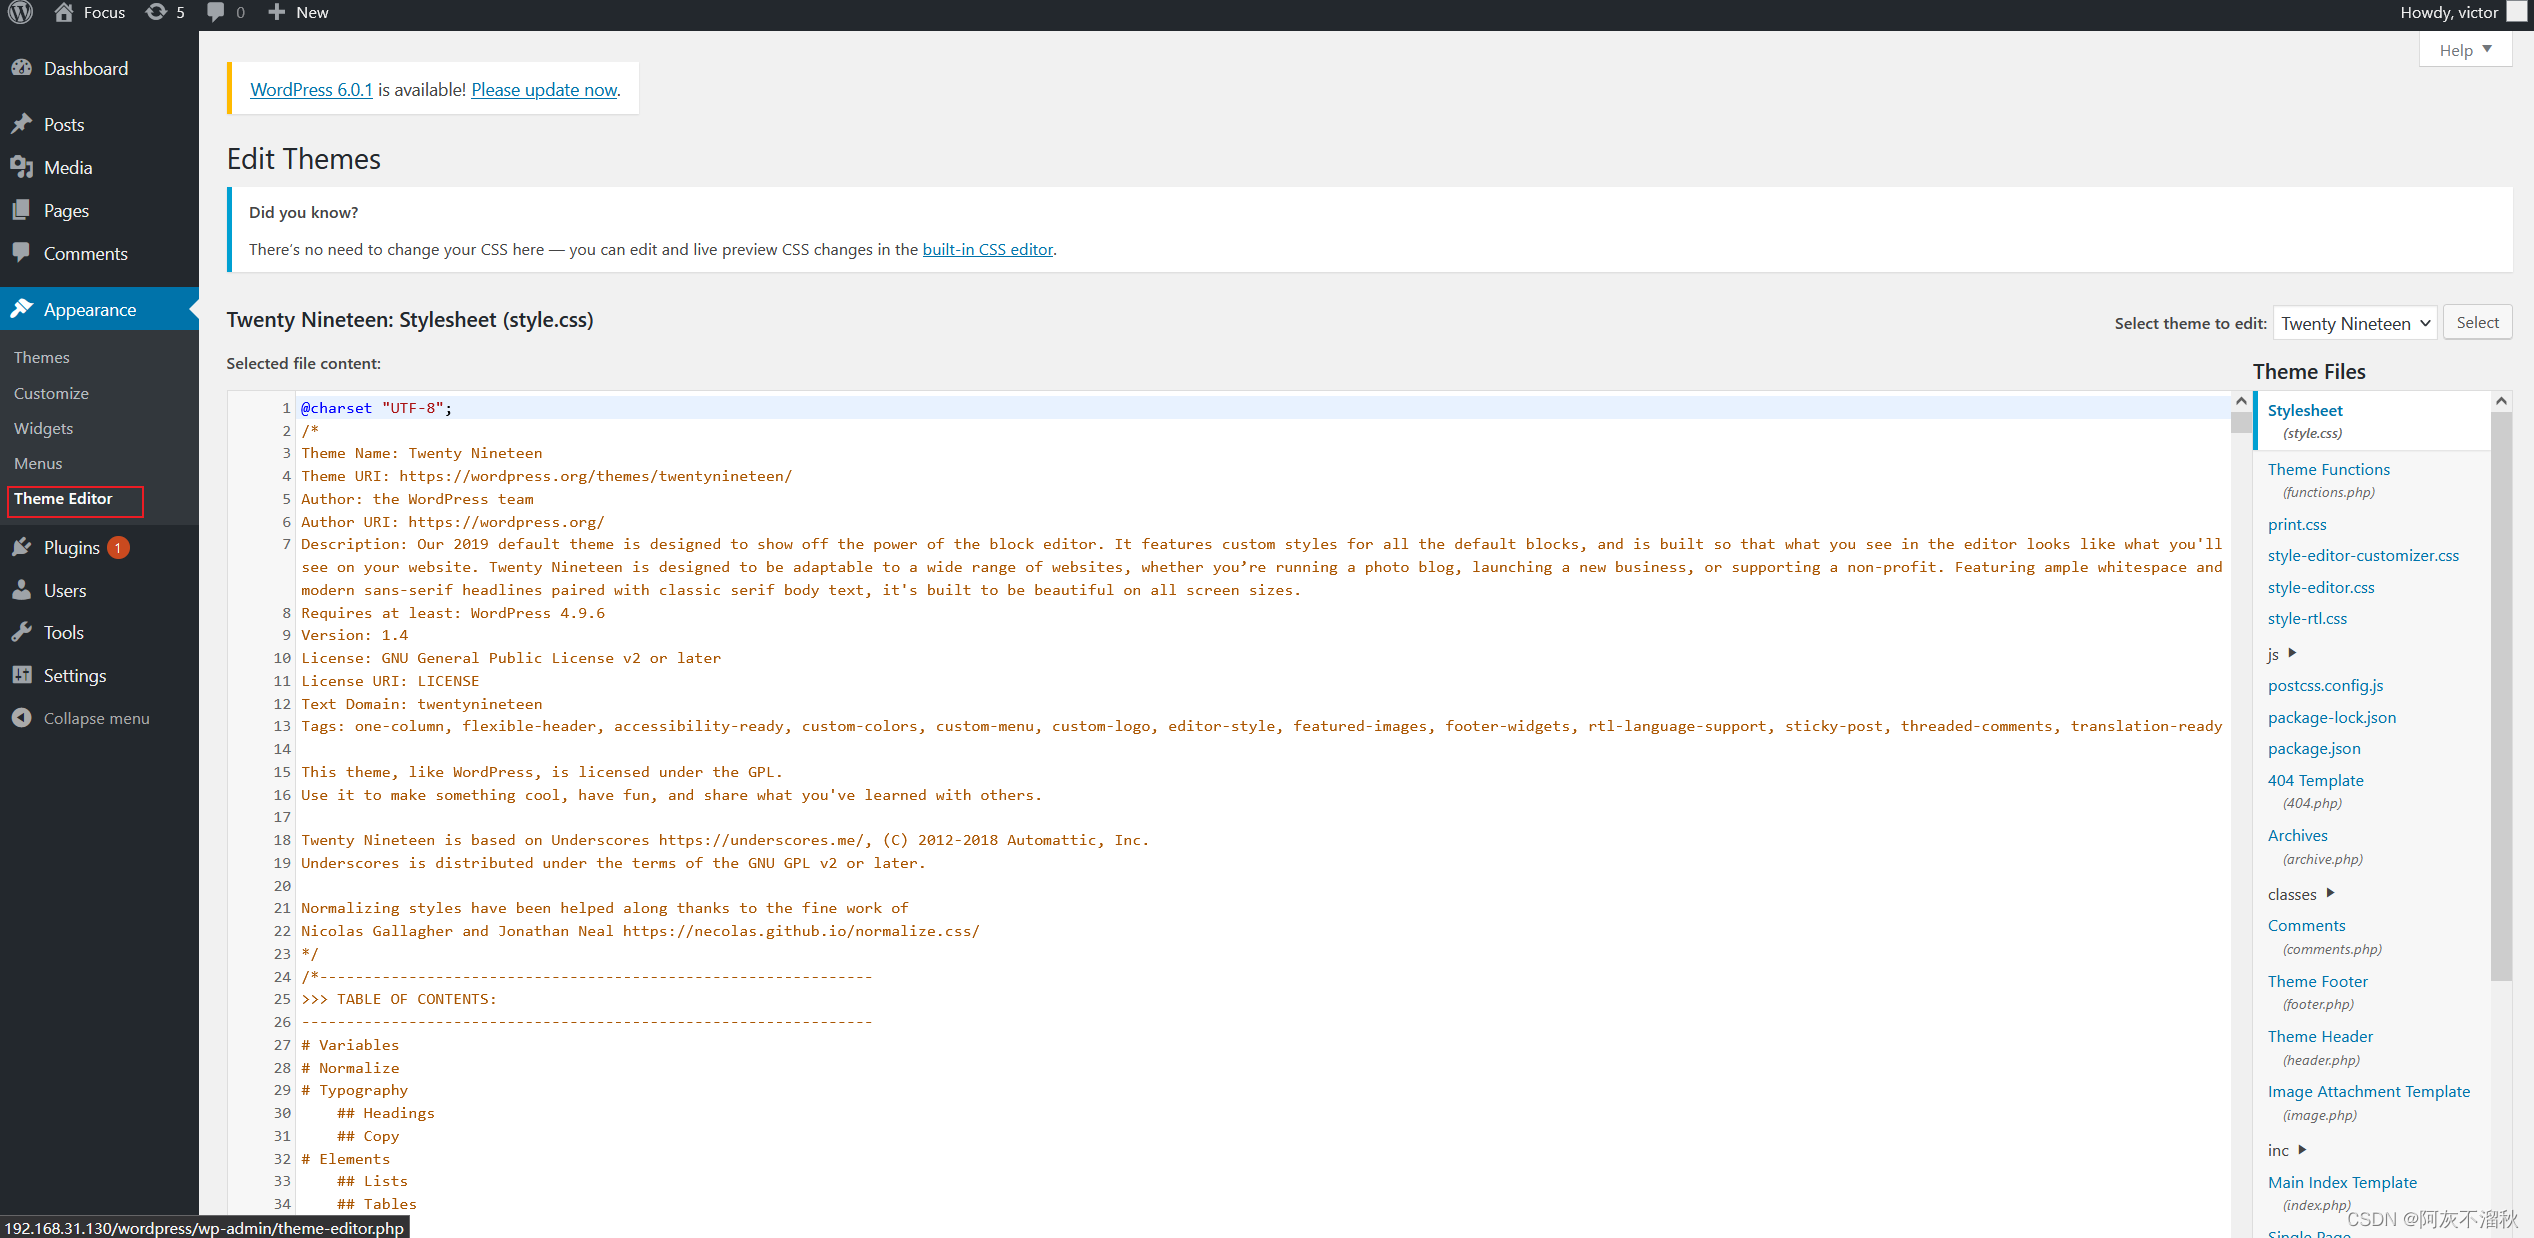Go to Themes submenu
This screenshot has height=1238, width=2534.
click(42, 357)
